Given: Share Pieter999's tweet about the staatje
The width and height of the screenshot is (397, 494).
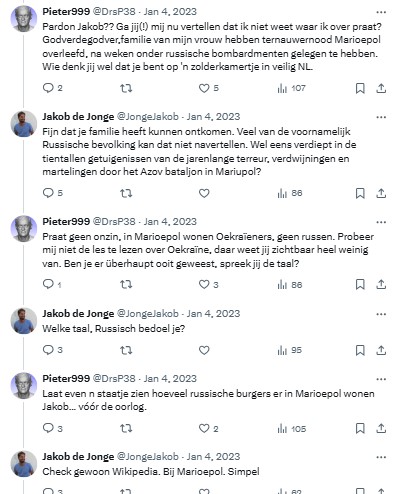Looking at the screenshot, I should pyautogui.click(x=381, y=428).
